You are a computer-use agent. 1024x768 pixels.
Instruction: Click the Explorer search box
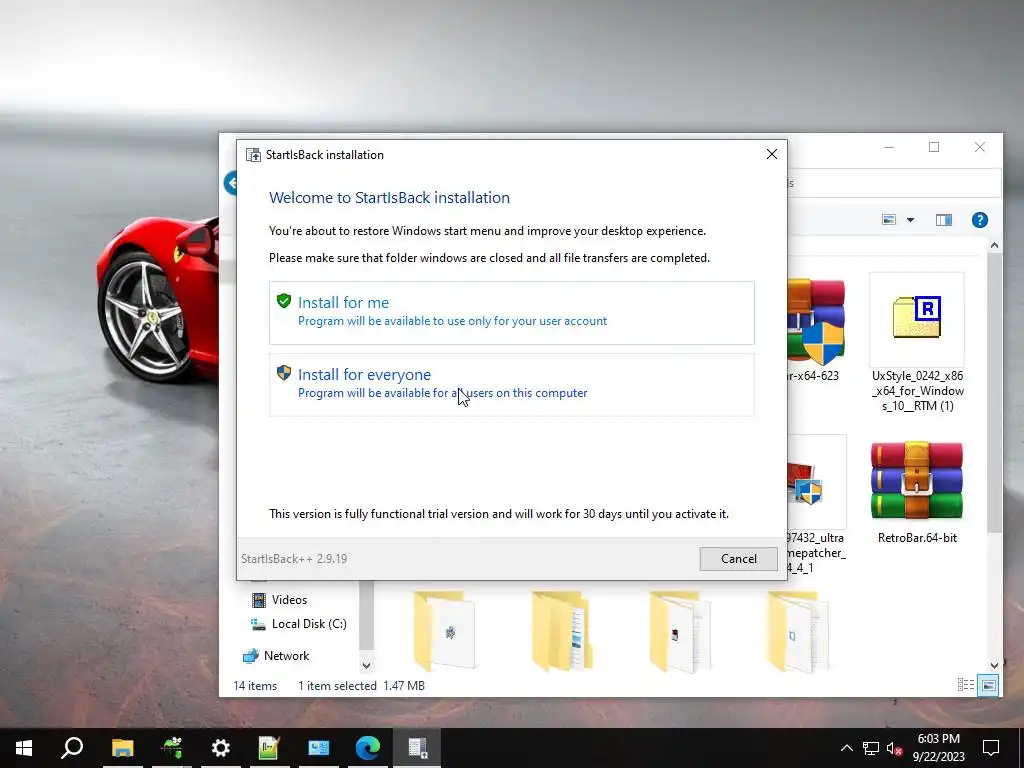pyautogui.click(x=894, y=184)
